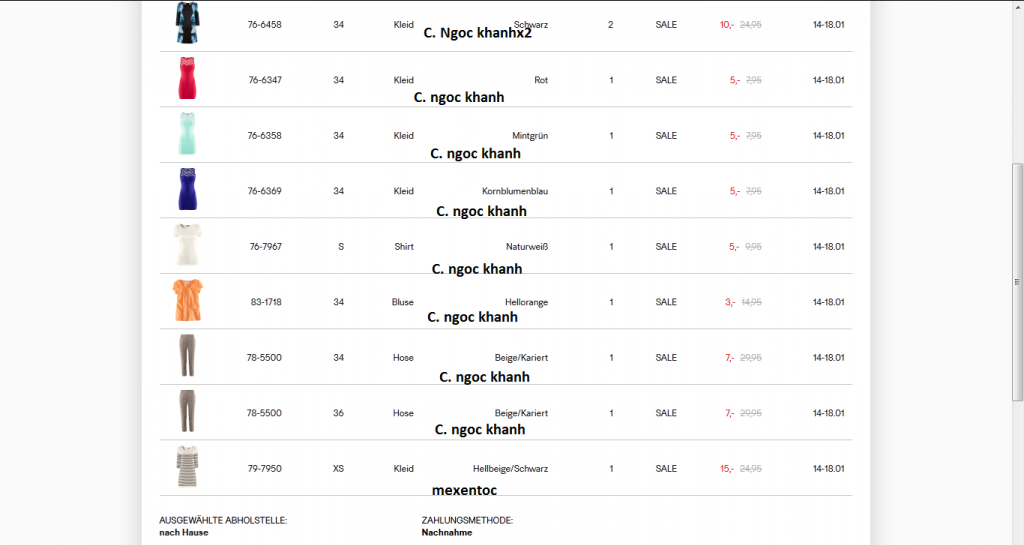Click the 'Nachnahme' payment method text
This screenshot has height=545, width=1024.
[x=447, y=533]
